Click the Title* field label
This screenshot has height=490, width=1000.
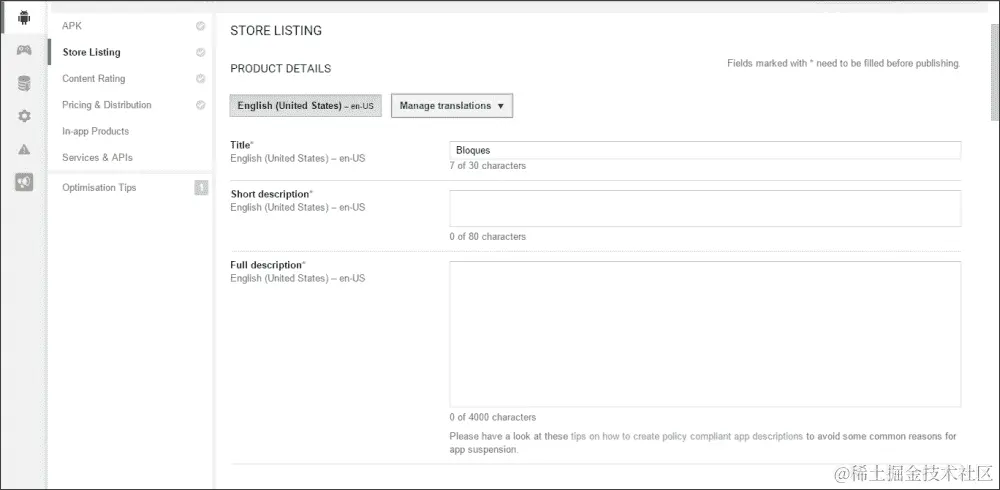tap(242, 145)
